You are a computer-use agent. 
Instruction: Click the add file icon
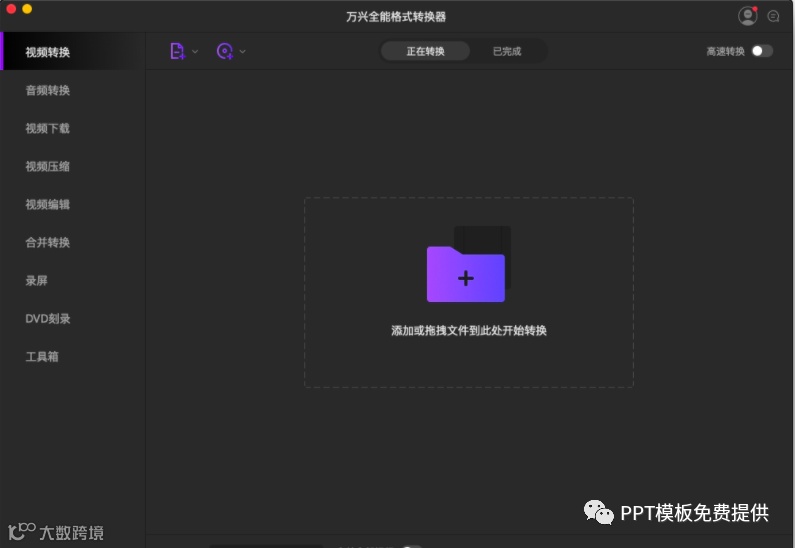click(177, 51)
